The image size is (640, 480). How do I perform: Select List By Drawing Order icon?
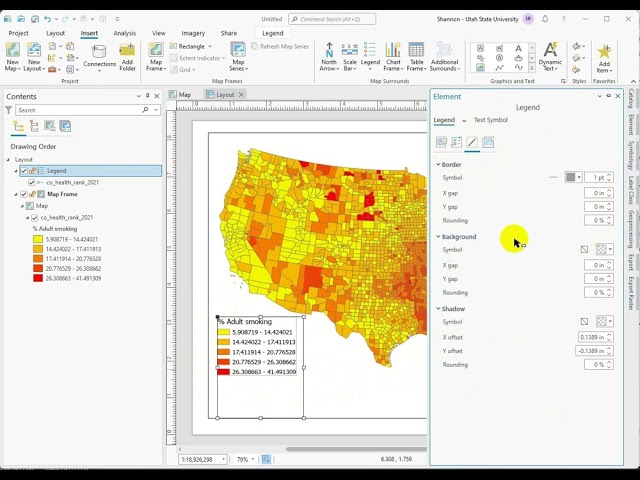[x=18, y=127]
